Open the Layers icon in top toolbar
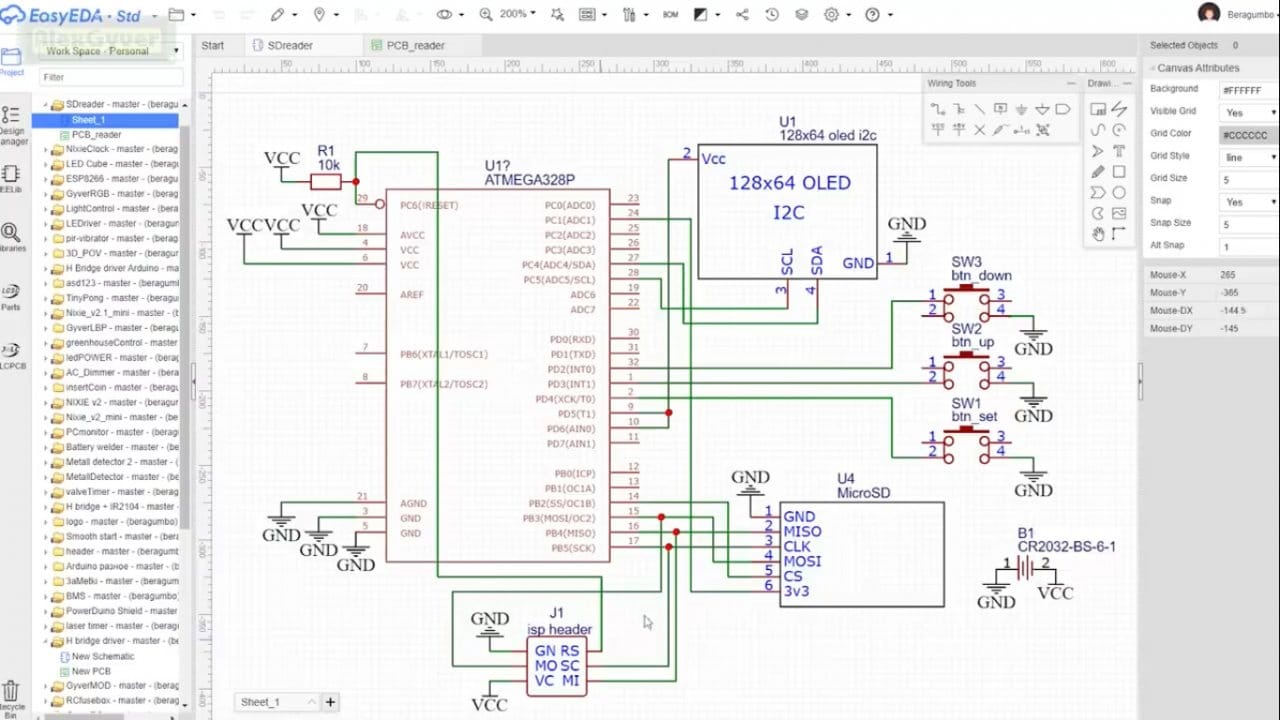The width and height of the screenshot is (1280, 720). [802, 15]
